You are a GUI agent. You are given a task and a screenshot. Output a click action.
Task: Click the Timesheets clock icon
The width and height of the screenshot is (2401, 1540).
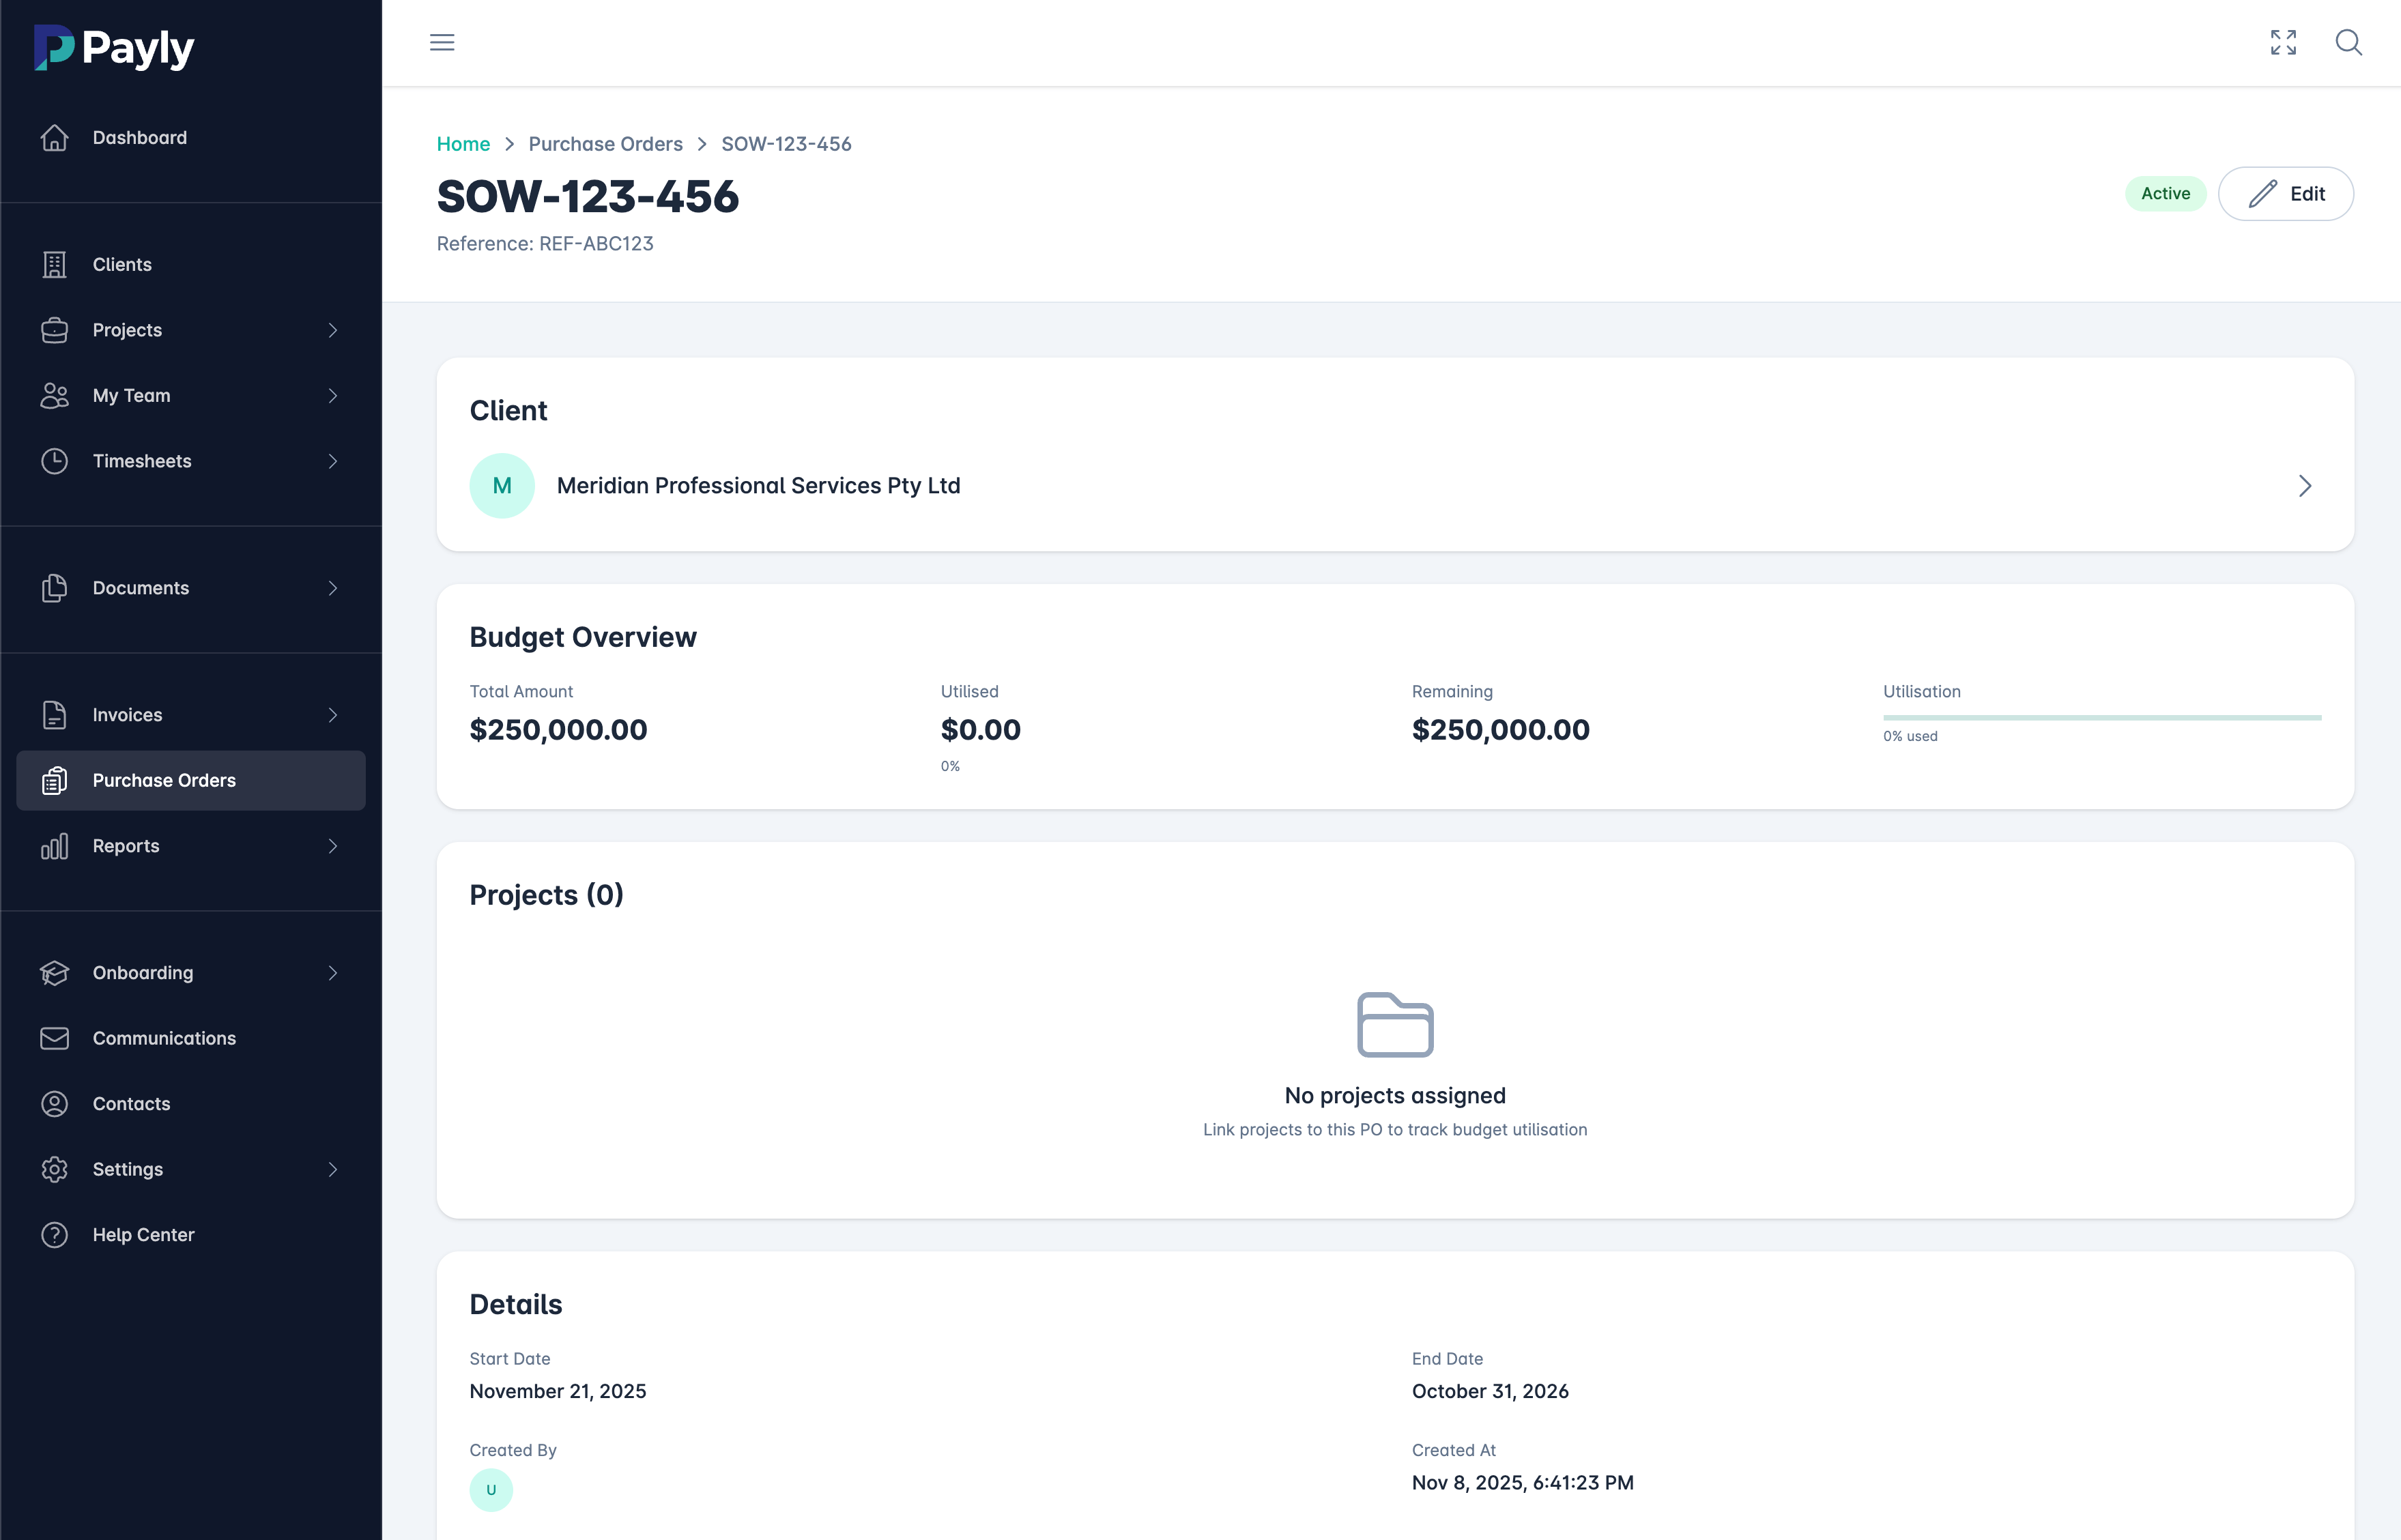coord(55,461)
